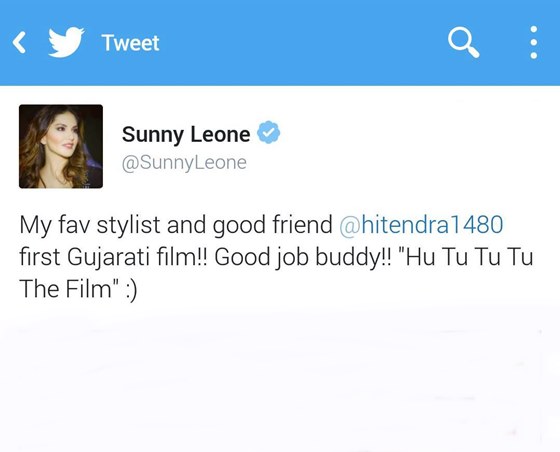560x452 pixels.
Task: Open search with the magnifier icon
Action: tap(464, 42)
